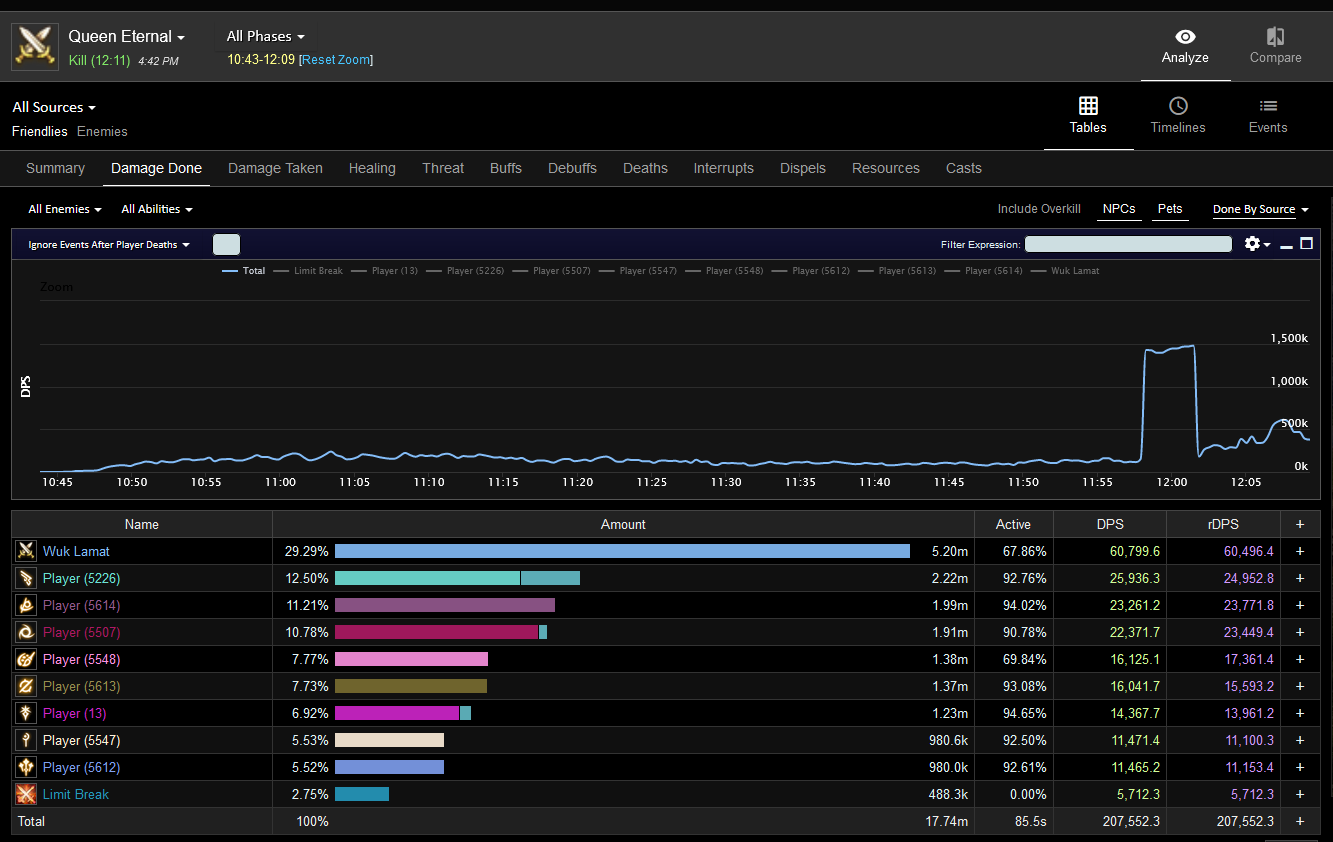The height and width of the screenshot is (842, 1333).
Task: Click the Reset Zoom link
Action: pos(335,60)
